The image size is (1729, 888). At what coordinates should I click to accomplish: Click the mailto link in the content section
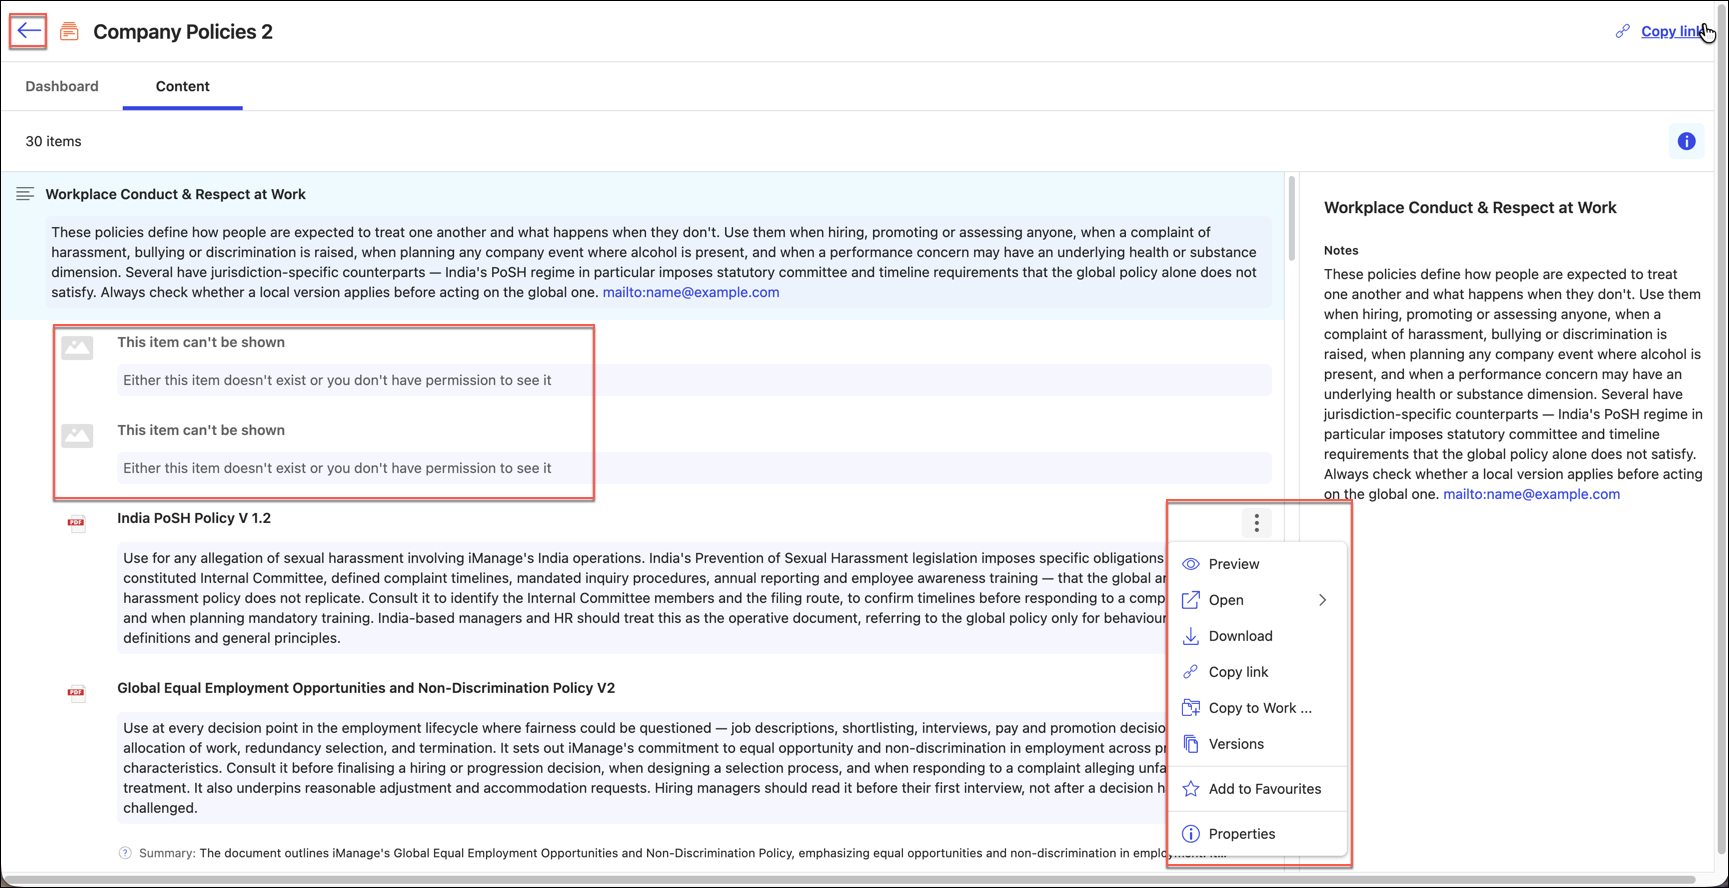(691, 292)
